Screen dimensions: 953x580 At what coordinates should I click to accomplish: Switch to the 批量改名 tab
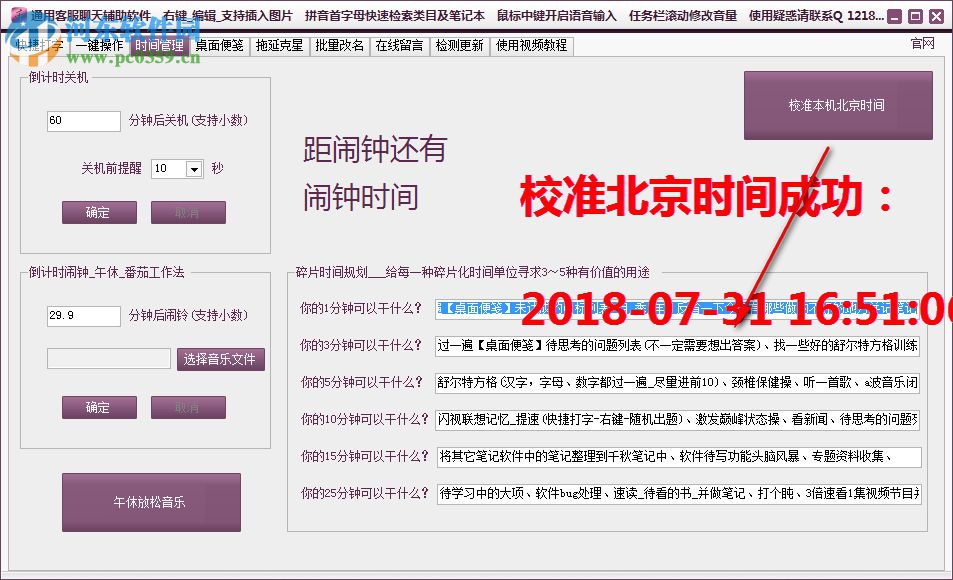[x=342, y=44]
